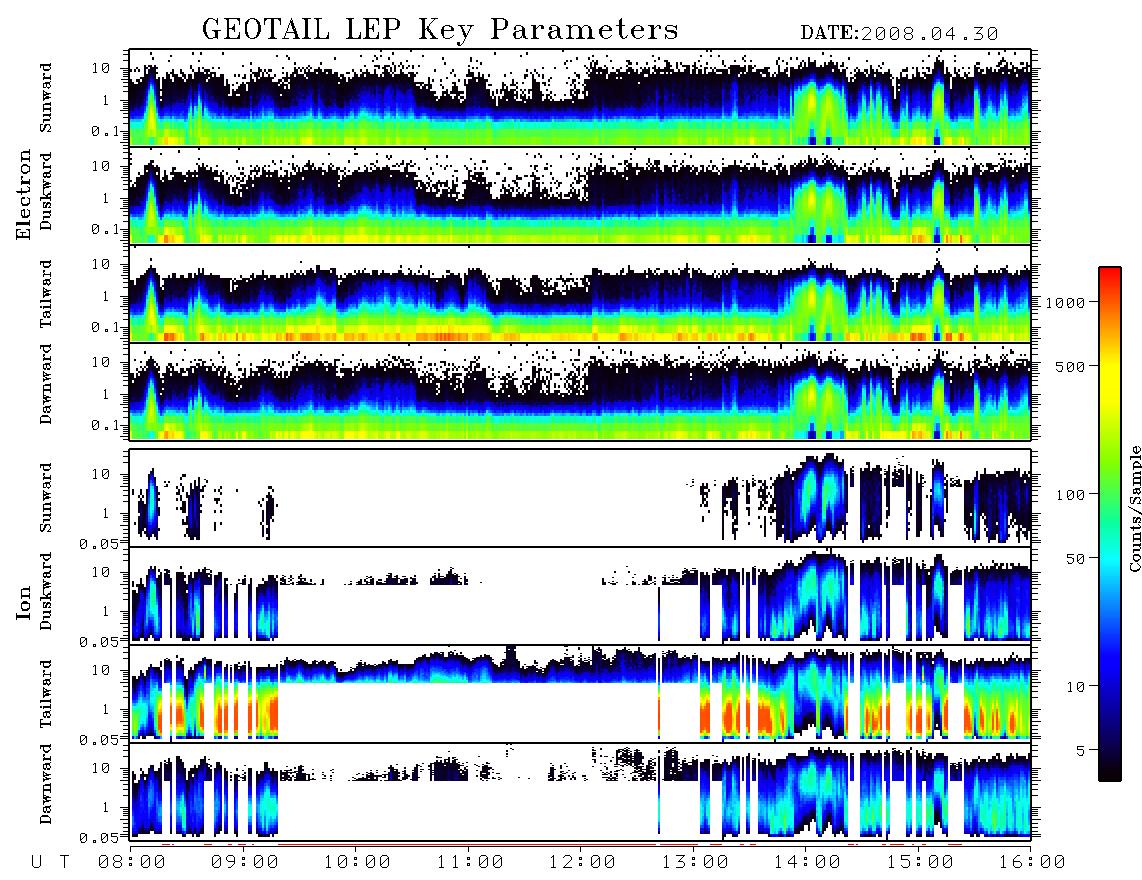Click the Electron Sunward spectrogram panel
Screen dimensions: 1142x880
pos(580,98)
